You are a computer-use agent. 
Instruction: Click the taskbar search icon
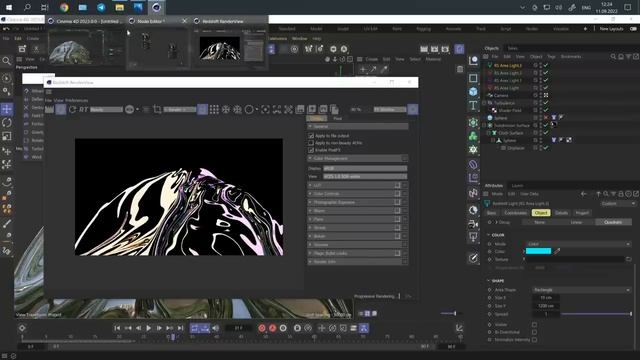point(27,7)
